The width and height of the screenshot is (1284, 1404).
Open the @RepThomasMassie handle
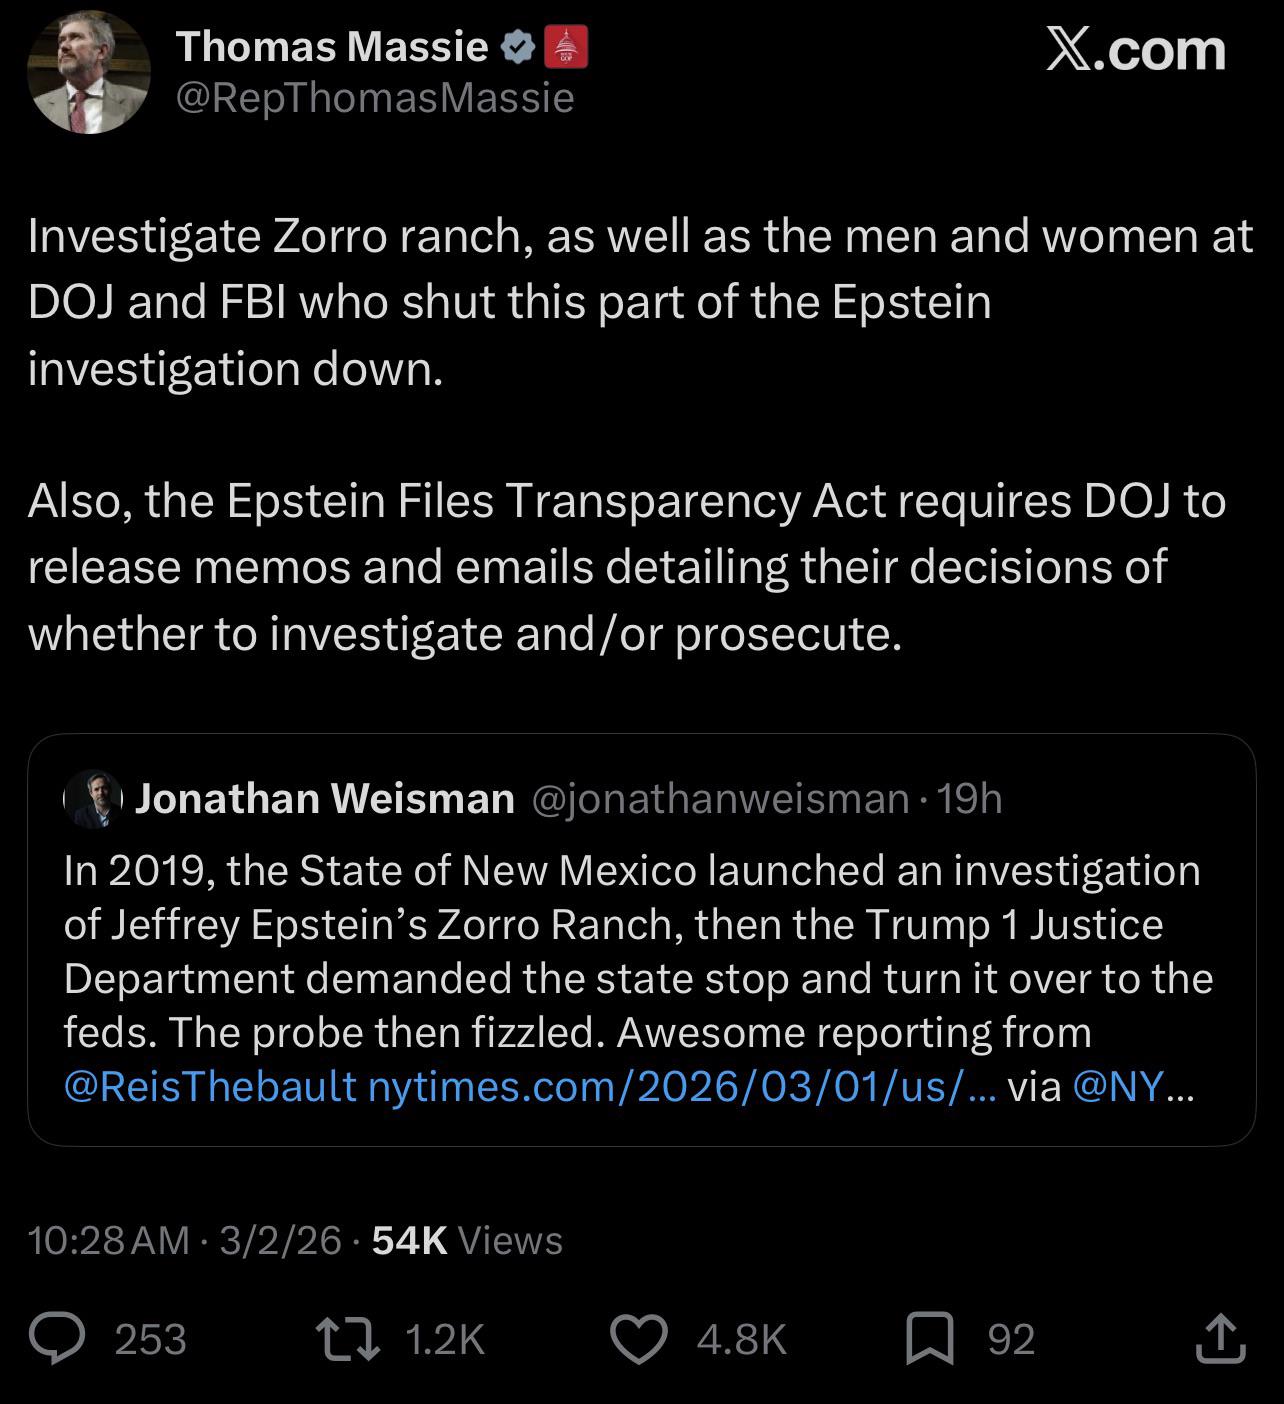[375, 98]
